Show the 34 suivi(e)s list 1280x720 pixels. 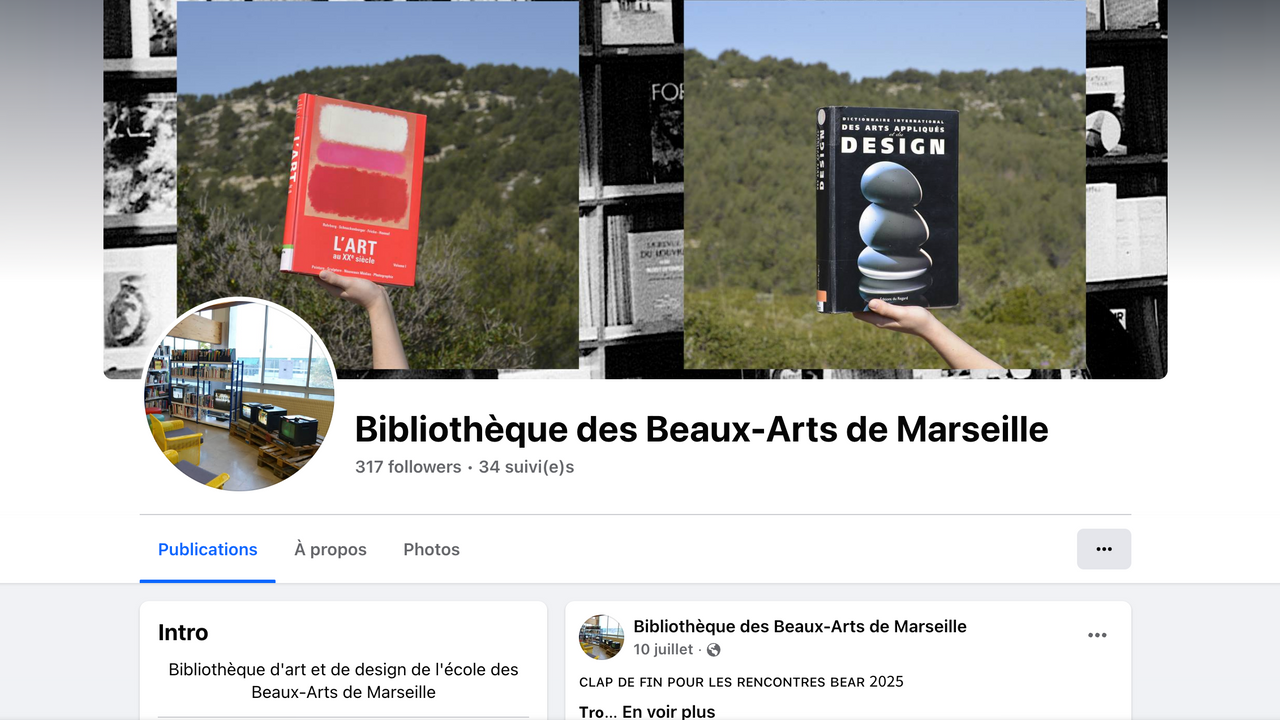tap(526, 467)
